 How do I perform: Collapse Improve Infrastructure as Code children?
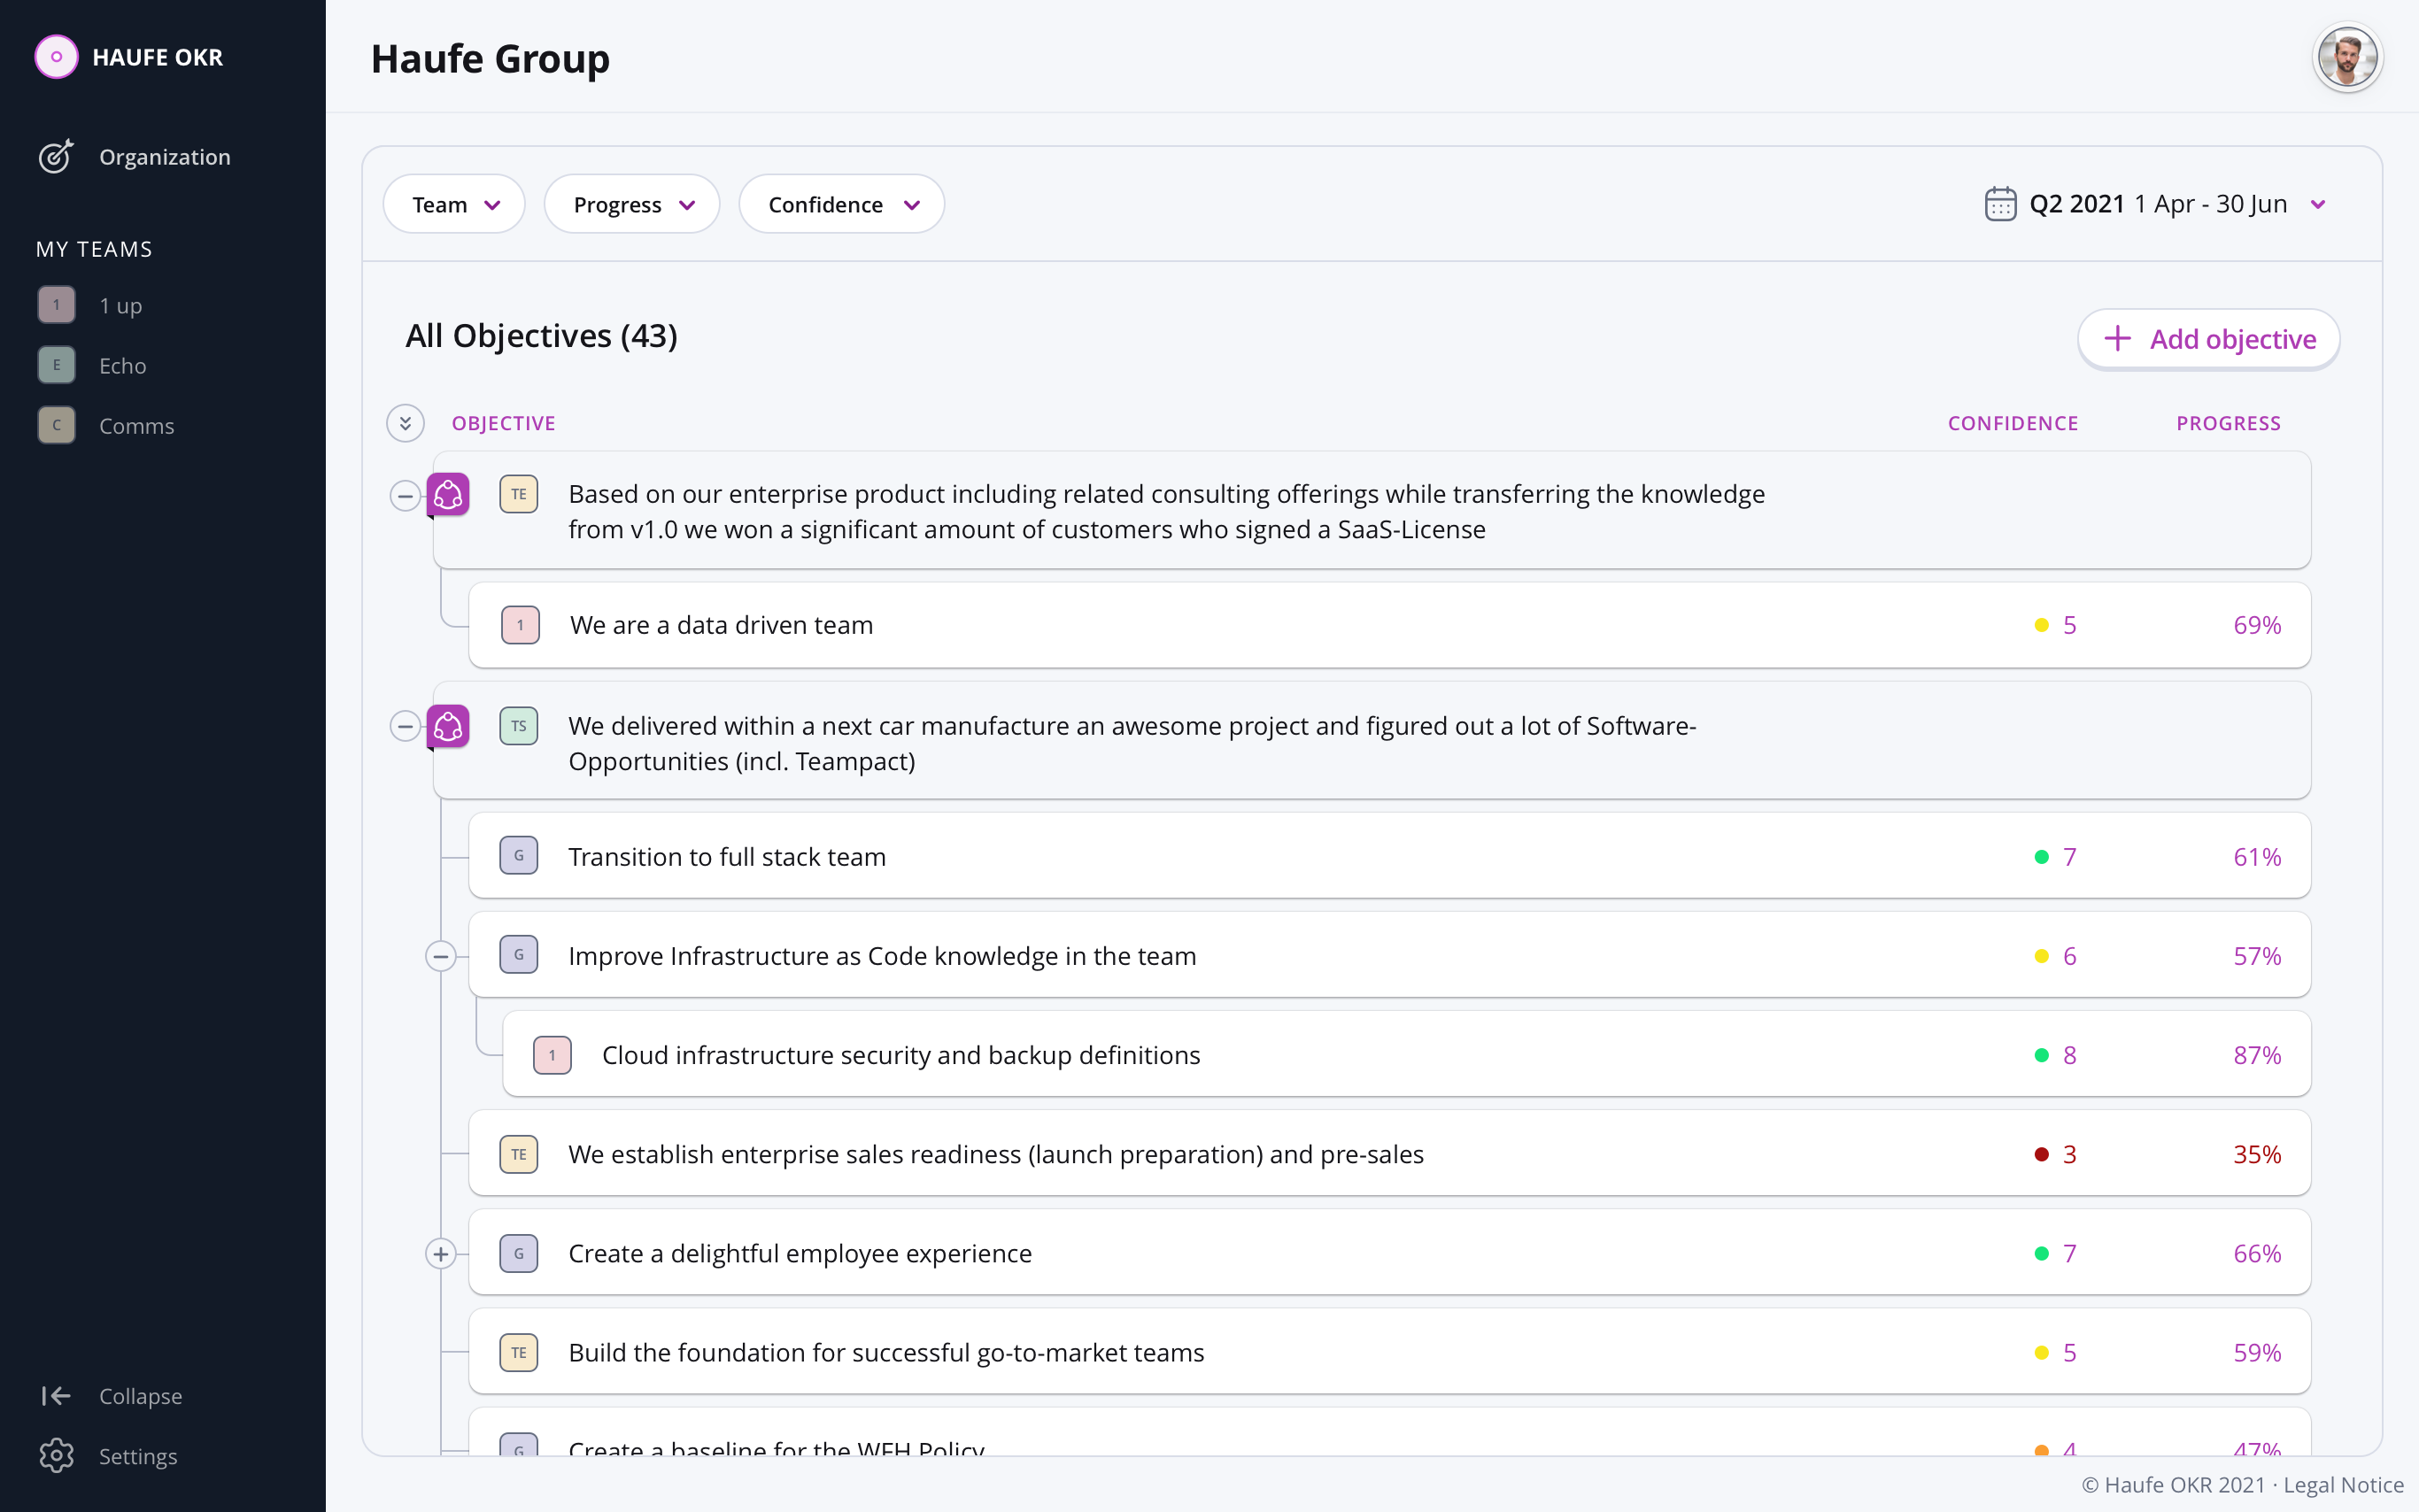click(x=441, y=956)
